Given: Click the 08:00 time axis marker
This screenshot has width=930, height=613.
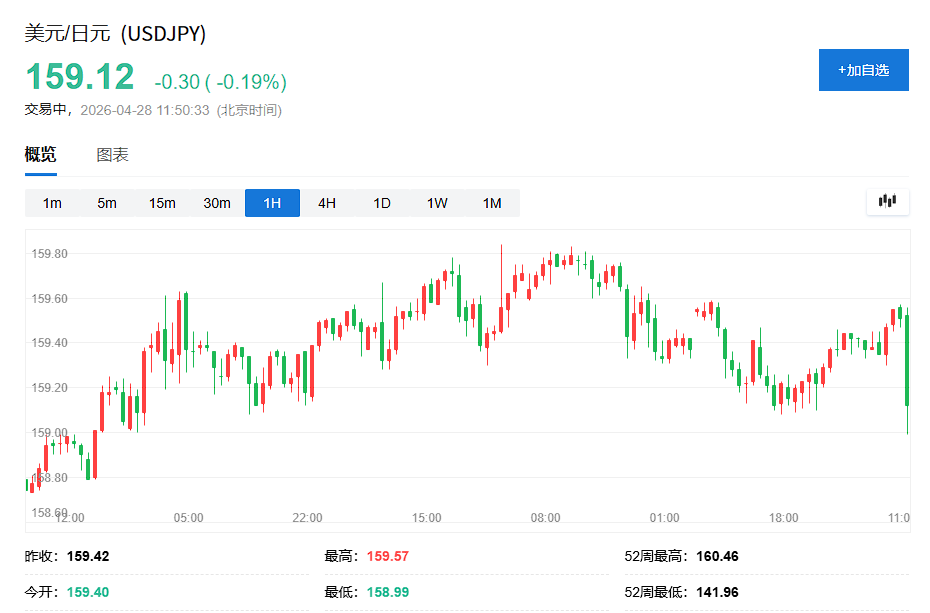Looking at the screenshot, I should 546,518.
